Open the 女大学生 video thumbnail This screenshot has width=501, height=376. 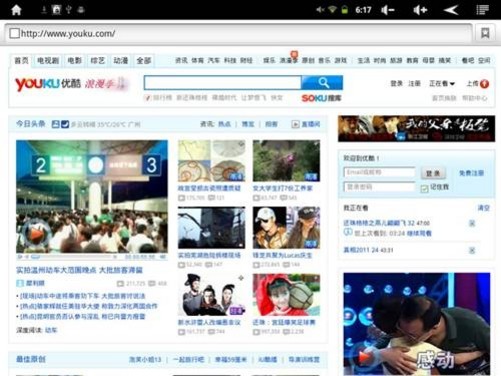(286, 161)
